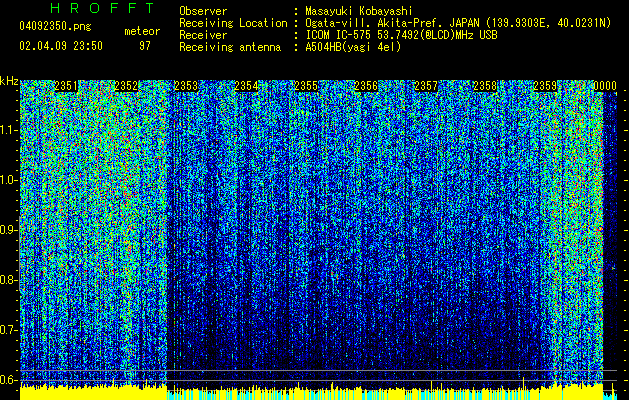The width and height of the screenshot is (629, 400).
Task: Click the meteor label
Action: click(142, 31)
